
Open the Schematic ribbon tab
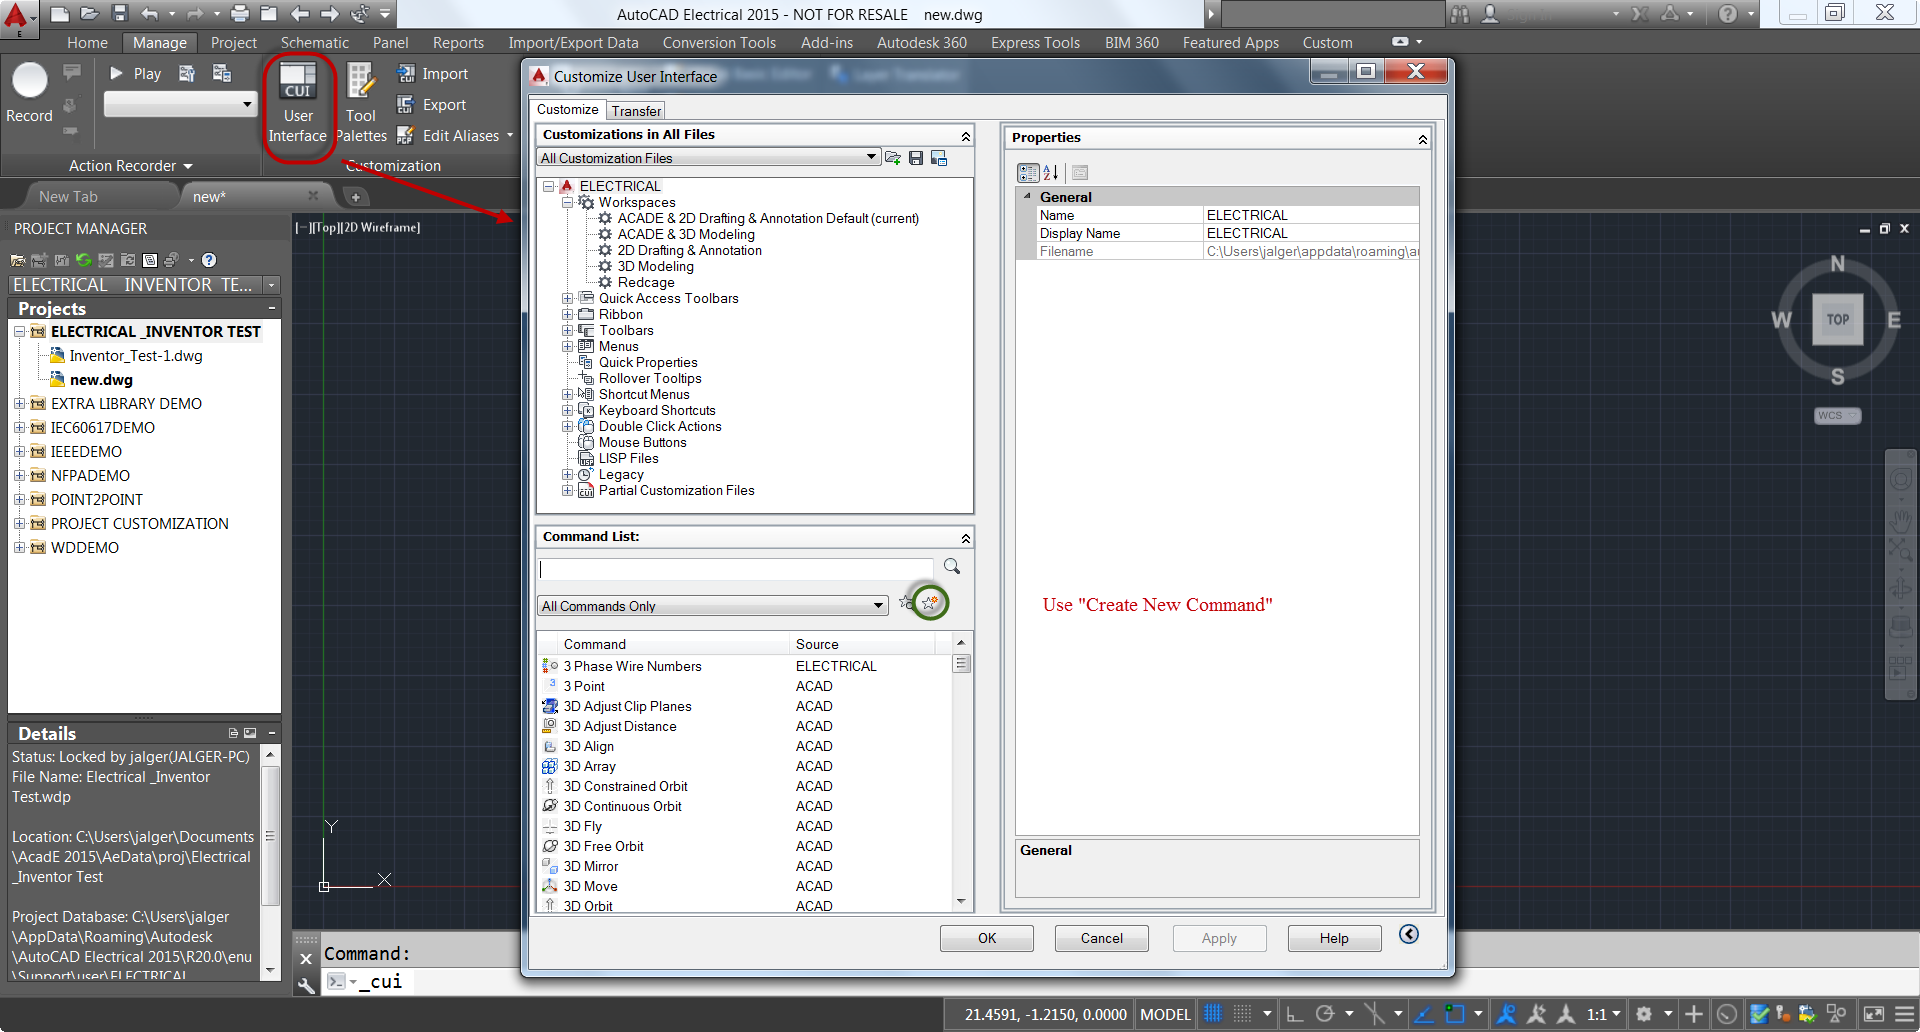(x=314, y=43)
